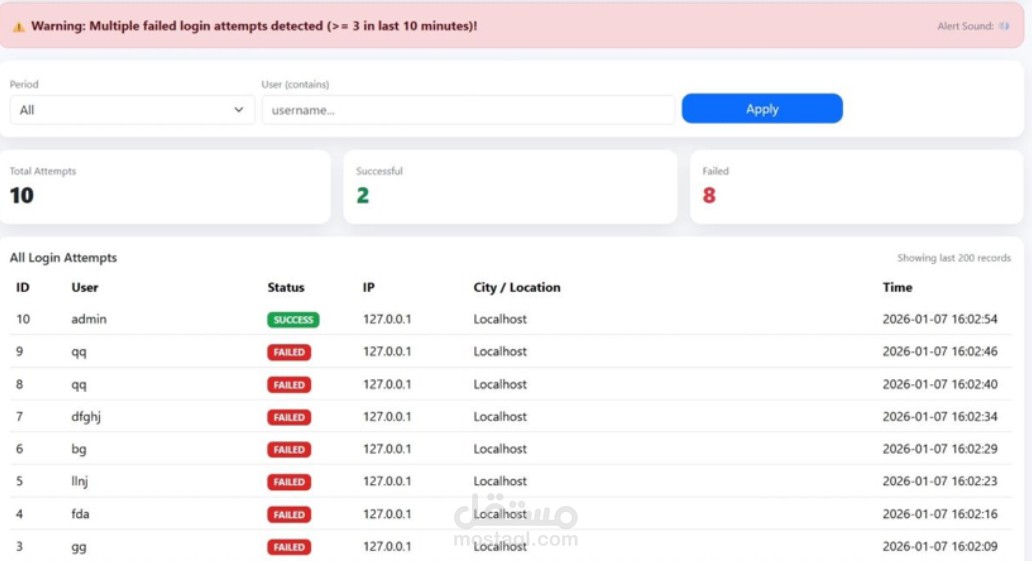Select the Failed count 8
Screen dimensions: 1032x561
coord(709,196)
